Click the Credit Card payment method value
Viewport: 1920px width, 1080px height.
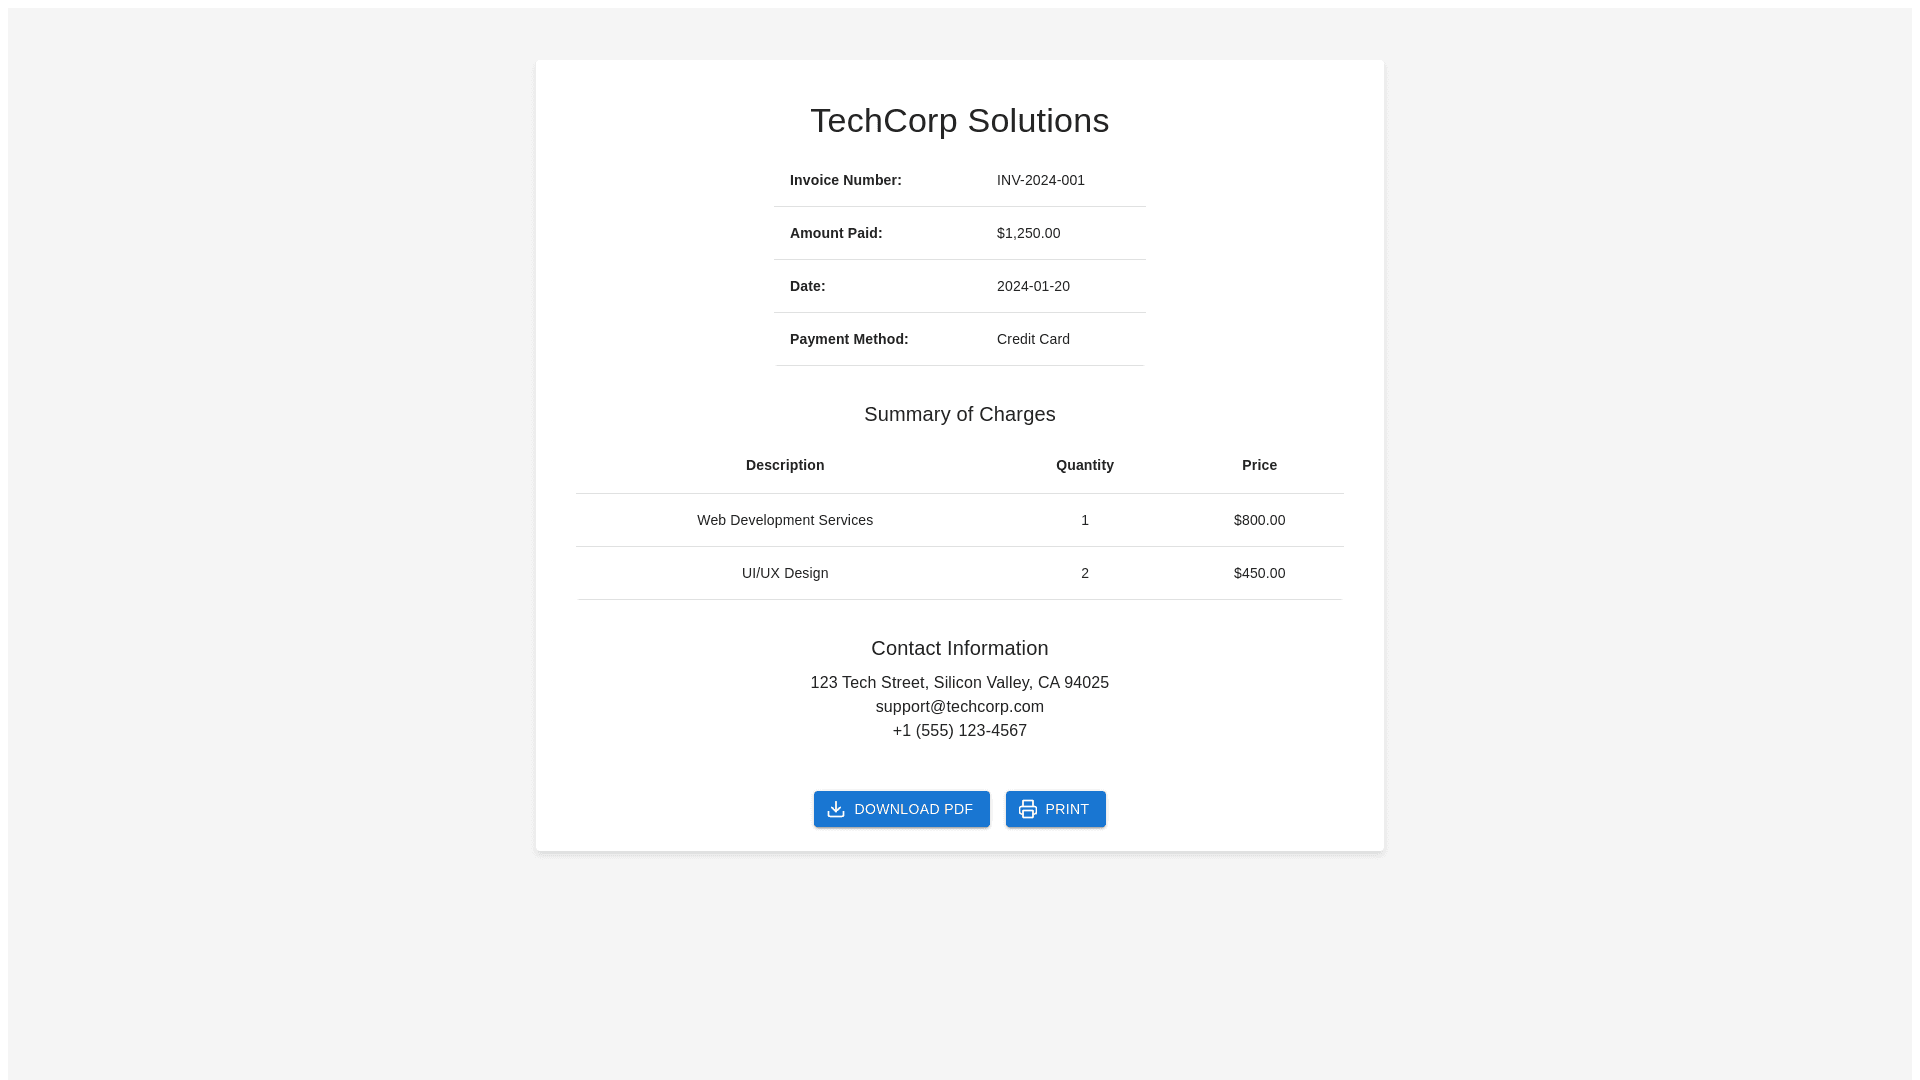[x=1033, y=339]
